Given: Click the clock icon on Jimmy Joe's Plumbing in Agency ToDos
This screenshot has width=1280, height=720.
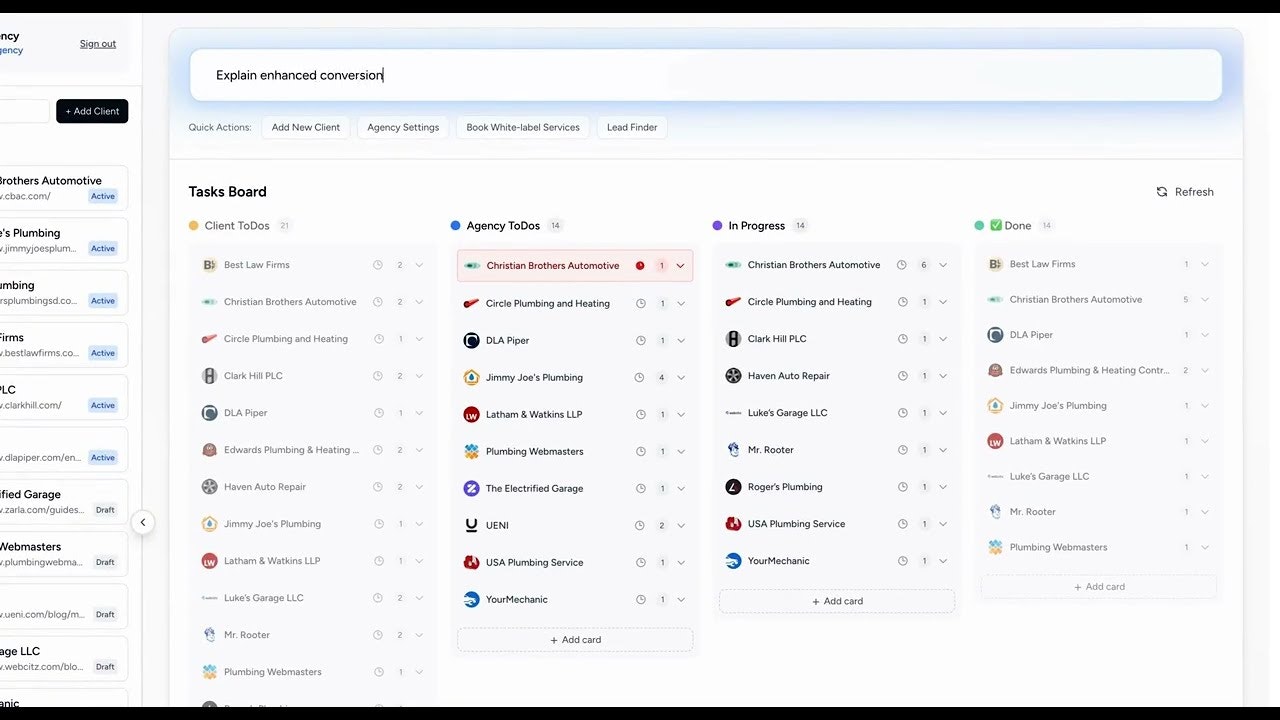Looking at the screenshot, I should pos(640,378).
